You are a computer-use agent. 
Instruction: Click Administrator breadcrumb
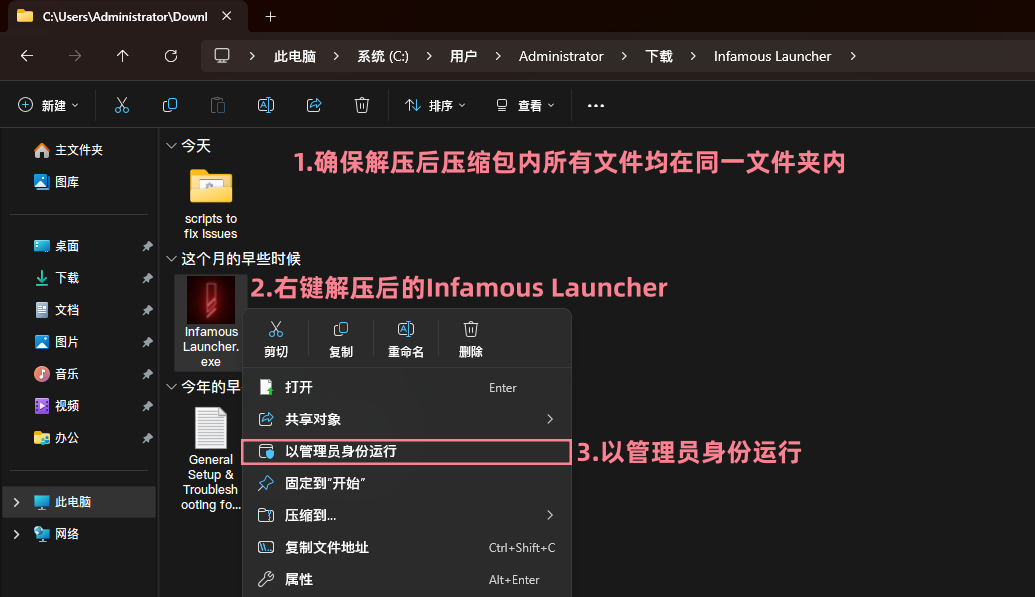click(x=561, y=56)
